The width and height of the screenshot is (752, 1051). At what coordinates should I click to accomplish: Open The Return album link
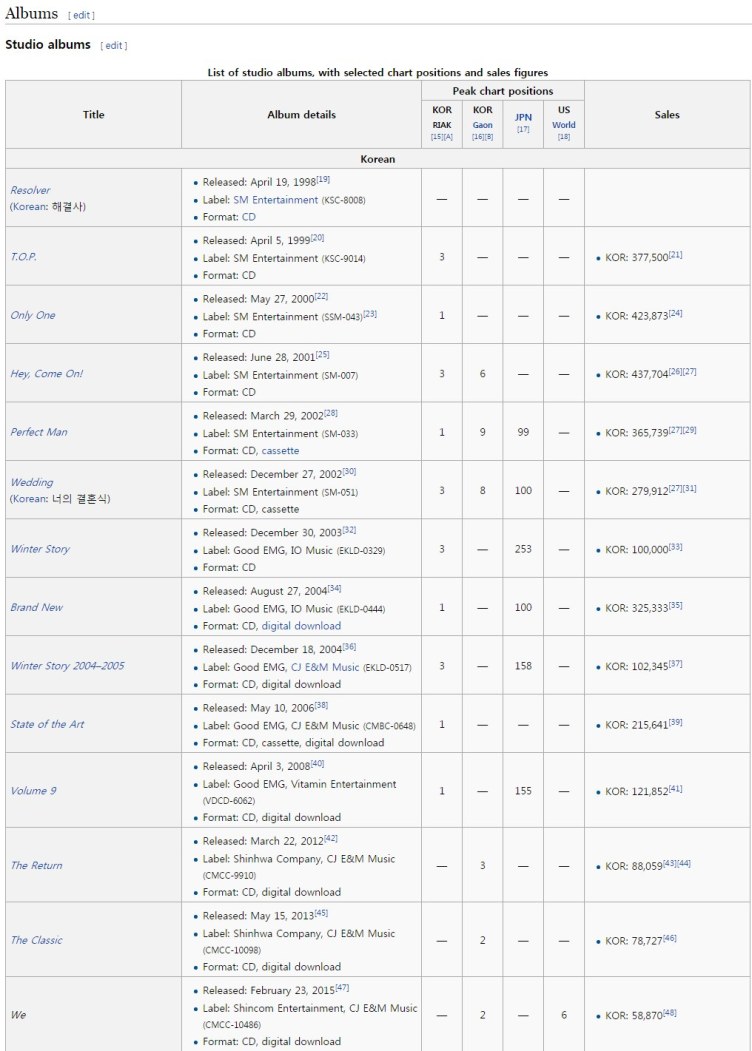click(x=36, y=865)
